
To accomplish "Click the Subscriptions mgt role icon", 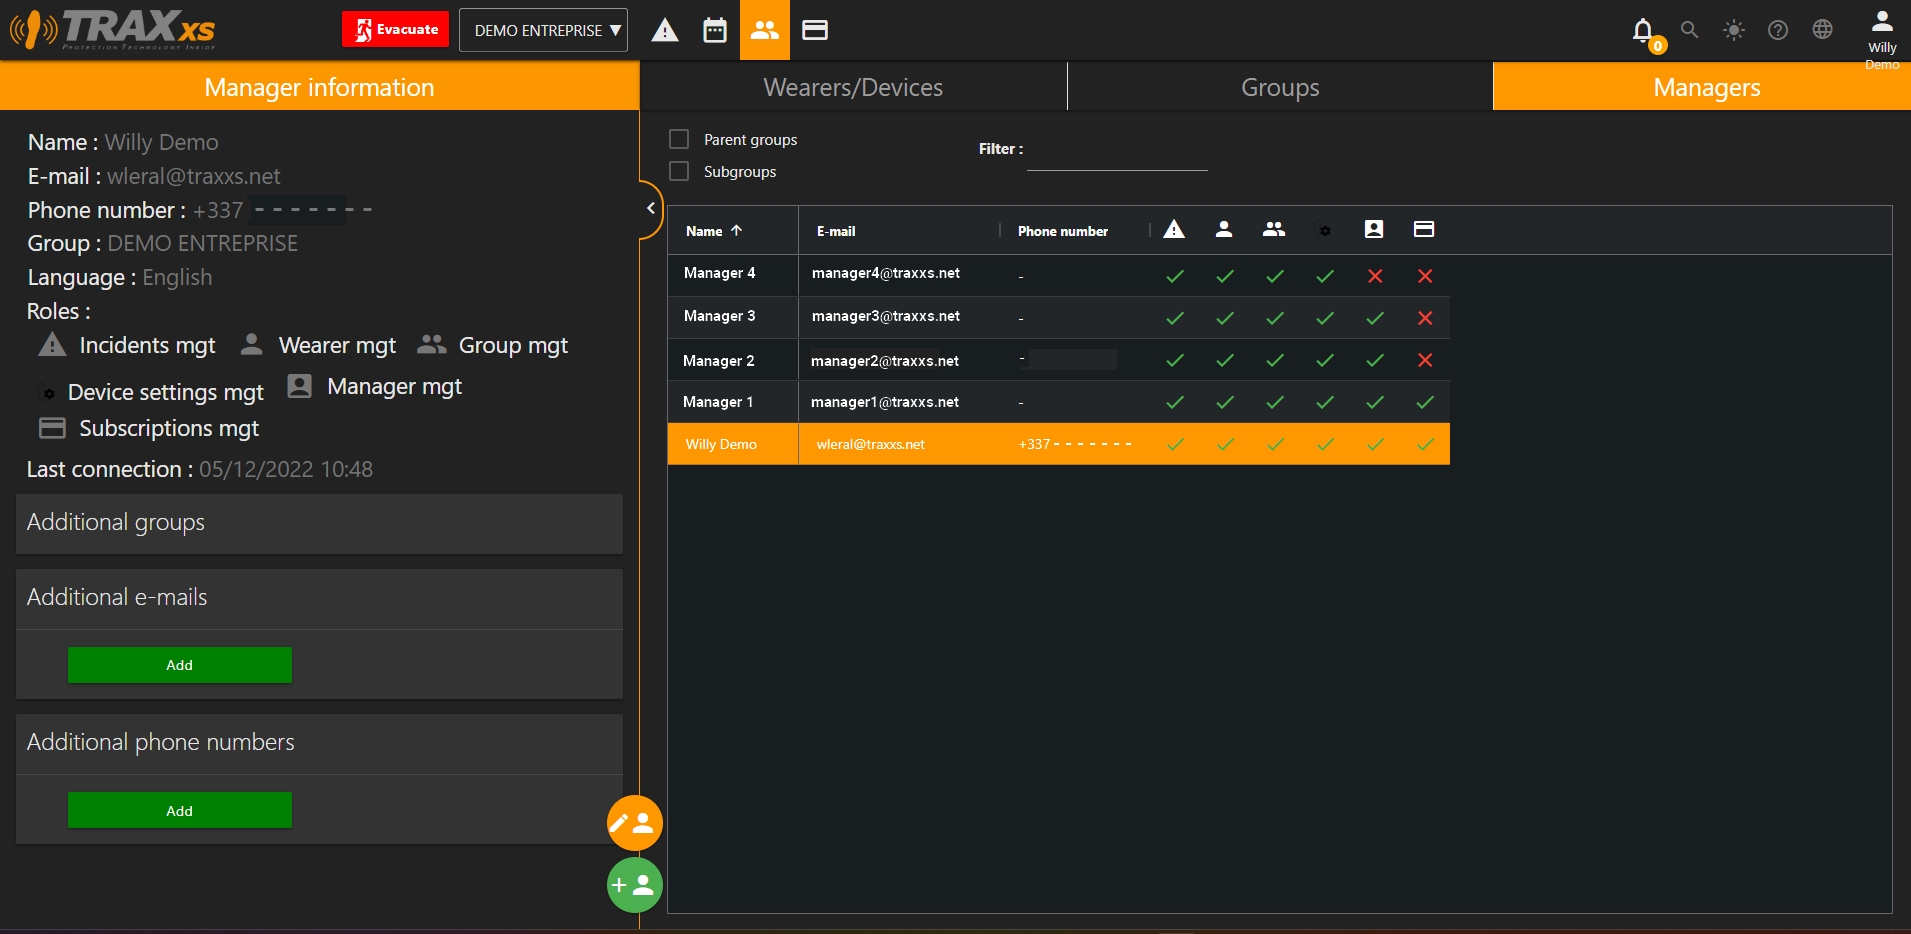I will (52, 428).
